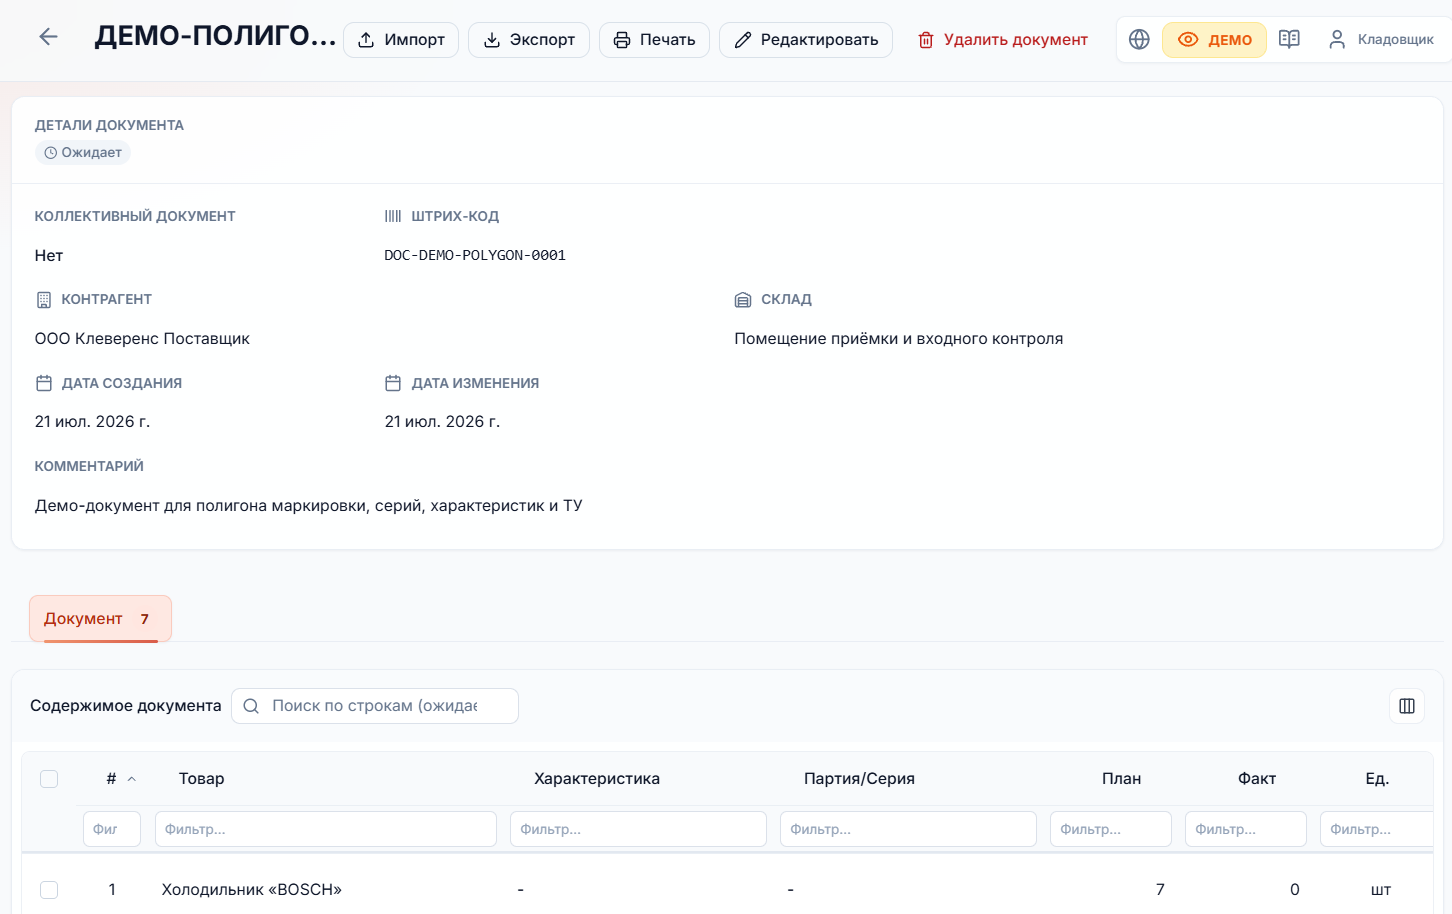Screen dimensions: 1452x914
Task: Open the documentation book icon
Action: point(1289,39)
